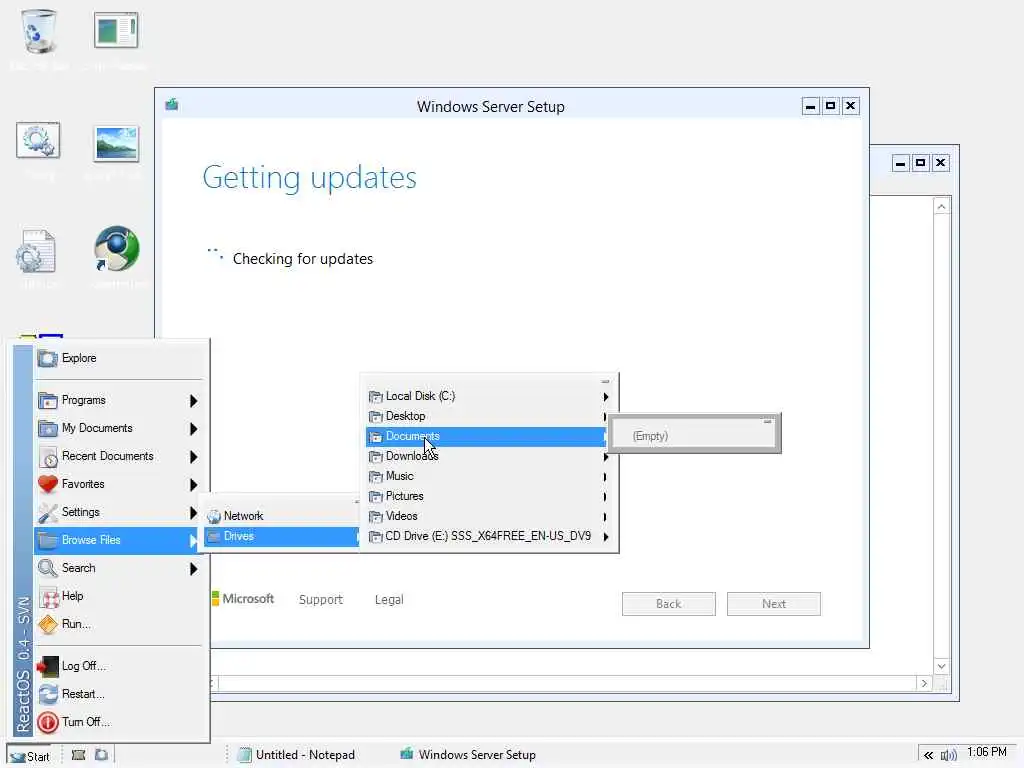
Task: Open the blue-green globe browser shortcut
Action: 116,249
